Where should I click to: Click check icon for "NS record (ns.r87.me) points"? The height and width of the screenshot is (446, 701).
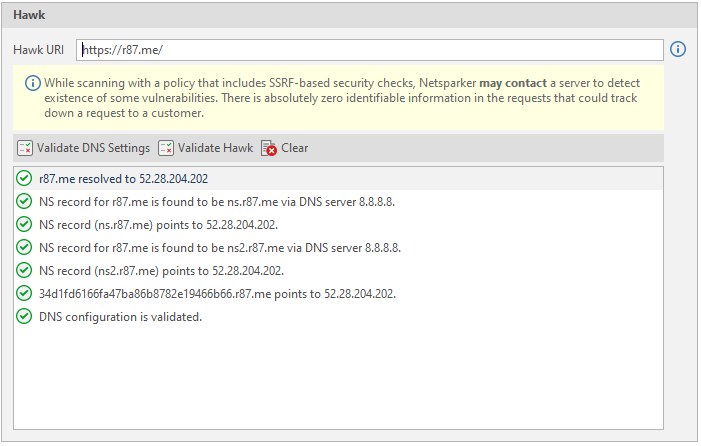25,224
